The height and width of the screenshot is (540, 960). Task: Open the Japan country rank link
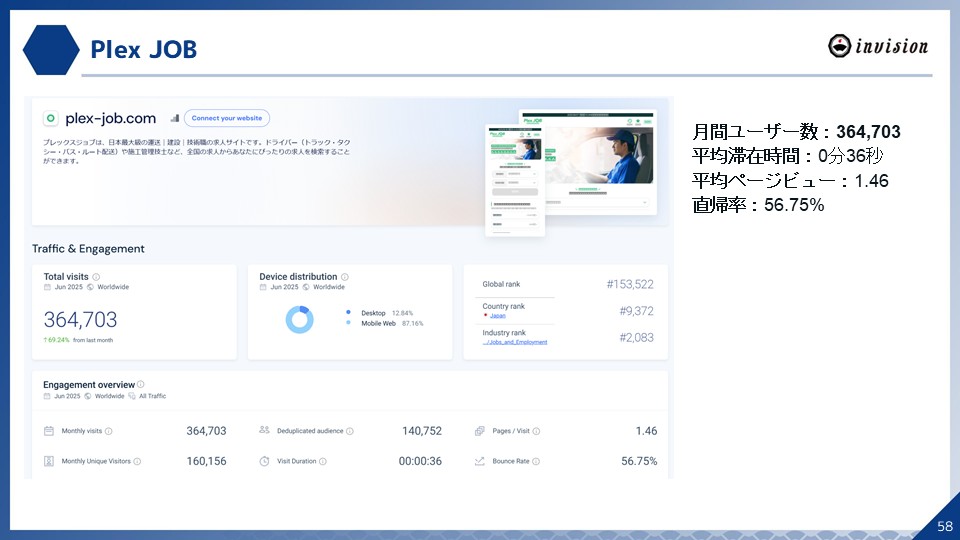click(x=498, y=316)
